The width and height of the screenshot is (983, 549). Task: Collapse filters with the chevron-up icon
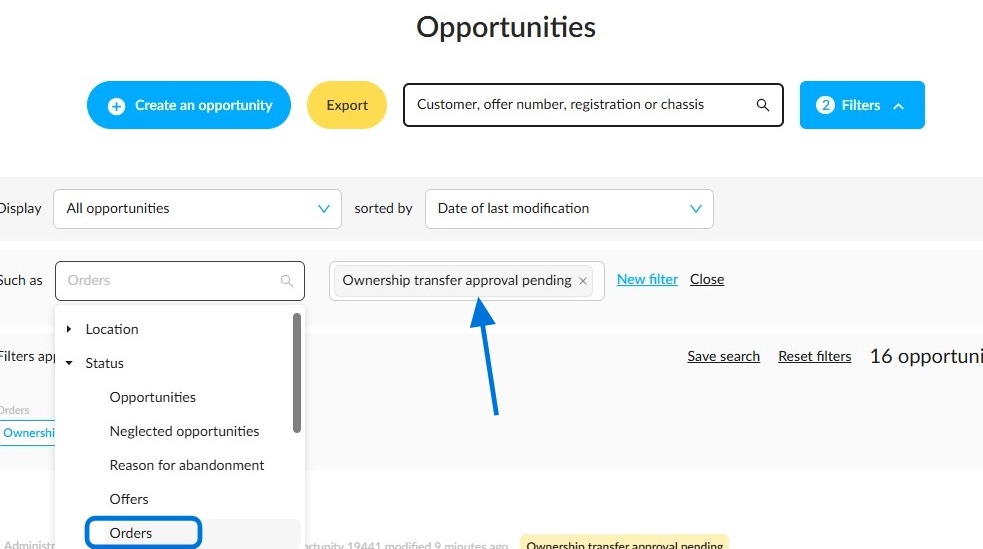[x=898, y=106]
